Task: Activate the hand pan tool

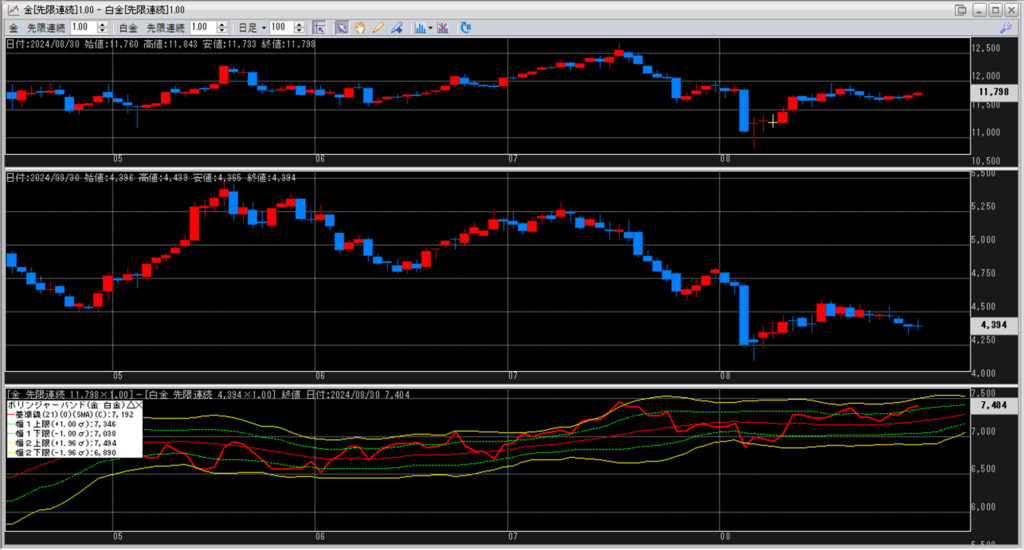Action: click(x=360, y=27)
